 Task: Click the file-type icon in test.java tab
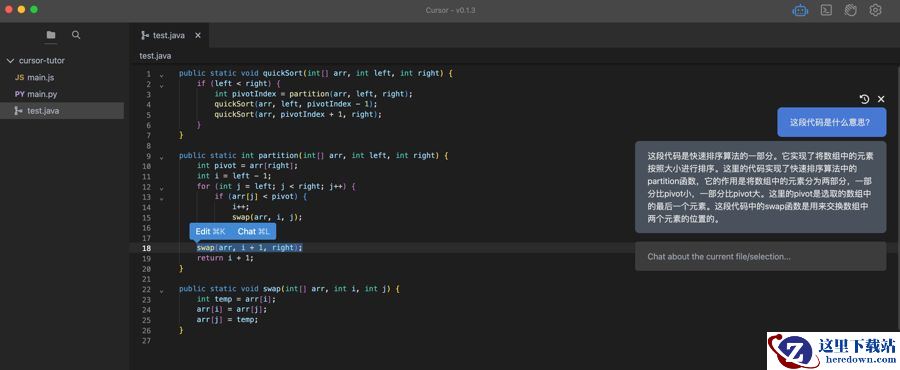pos(145,36)
